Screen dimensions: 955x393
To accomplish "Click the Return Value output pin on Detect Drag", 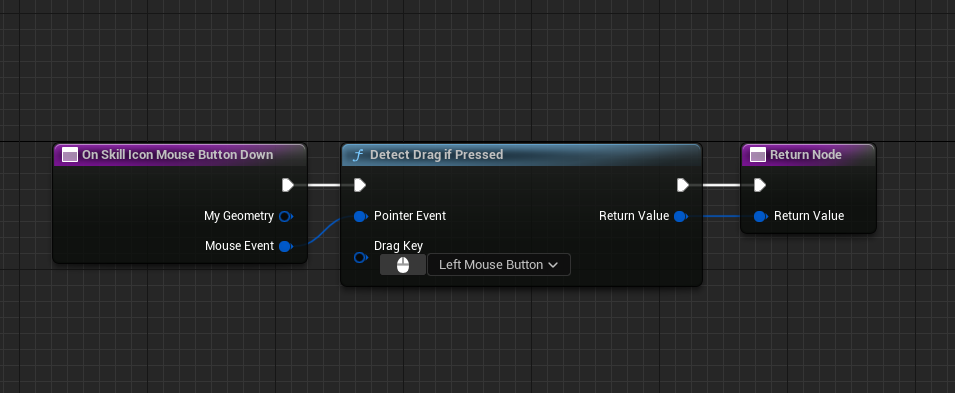I will pyautogui.click(x=681, y=216).
